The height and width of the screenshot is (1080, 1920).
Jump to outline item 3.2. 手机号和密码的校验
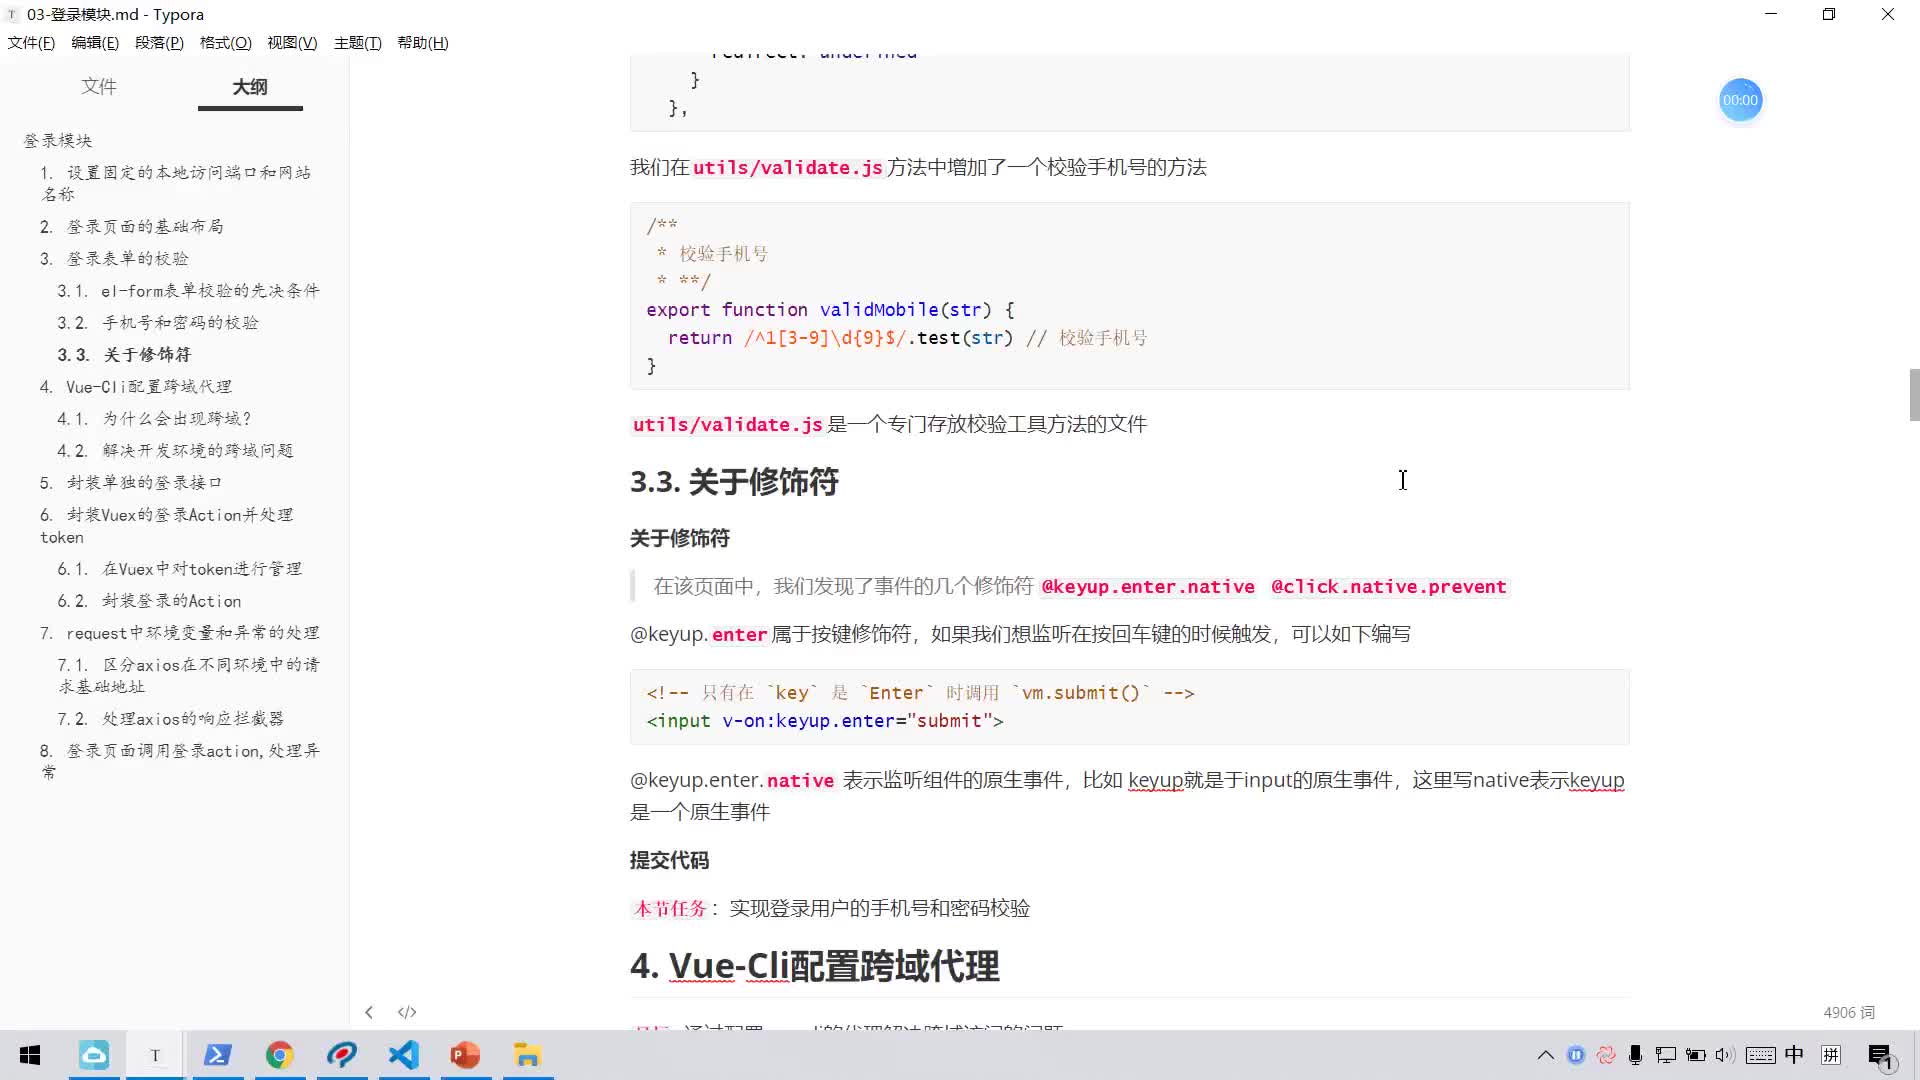click(x=158, y=323)
